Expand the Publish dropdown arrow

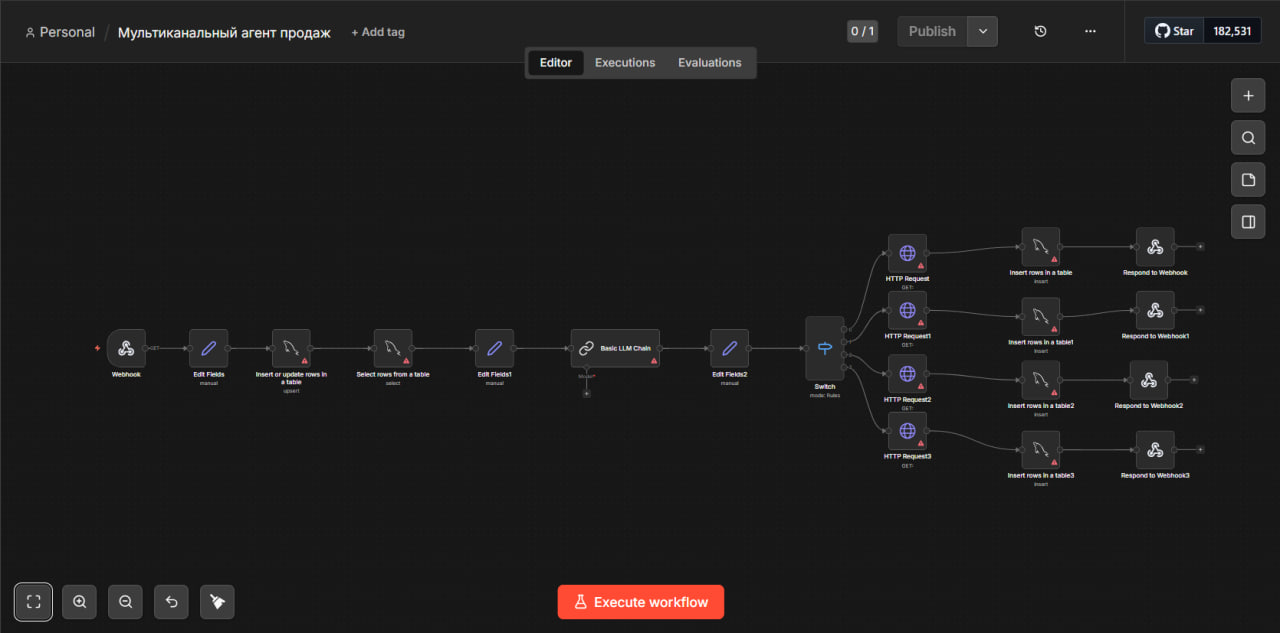point(982,31)
